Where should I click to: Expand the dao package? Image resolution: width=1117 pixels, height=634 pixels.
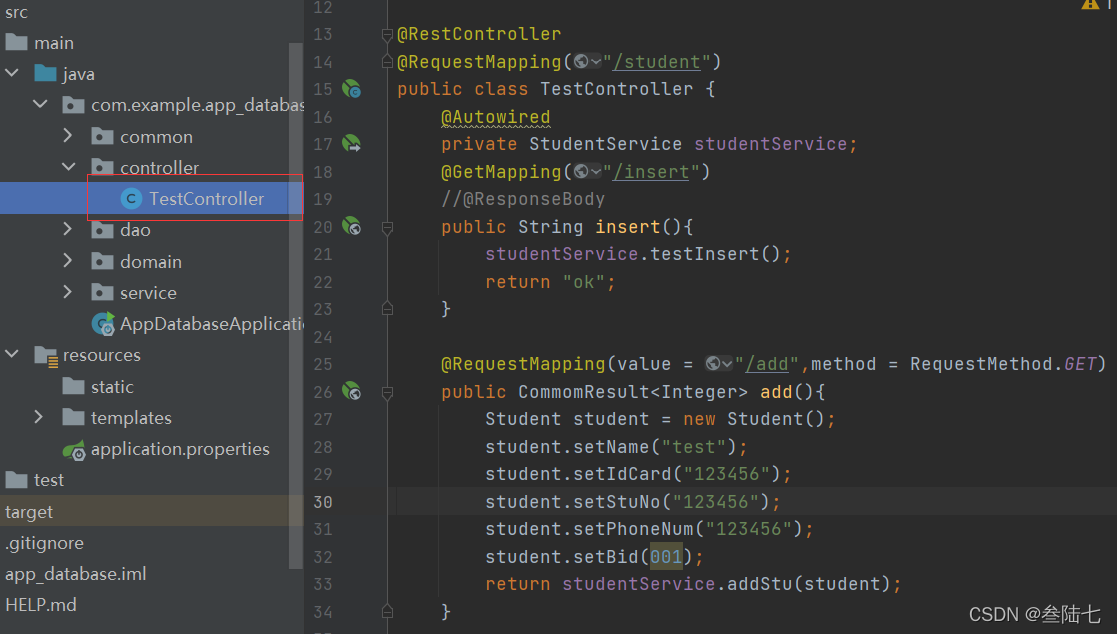click(x=68, y=229)
